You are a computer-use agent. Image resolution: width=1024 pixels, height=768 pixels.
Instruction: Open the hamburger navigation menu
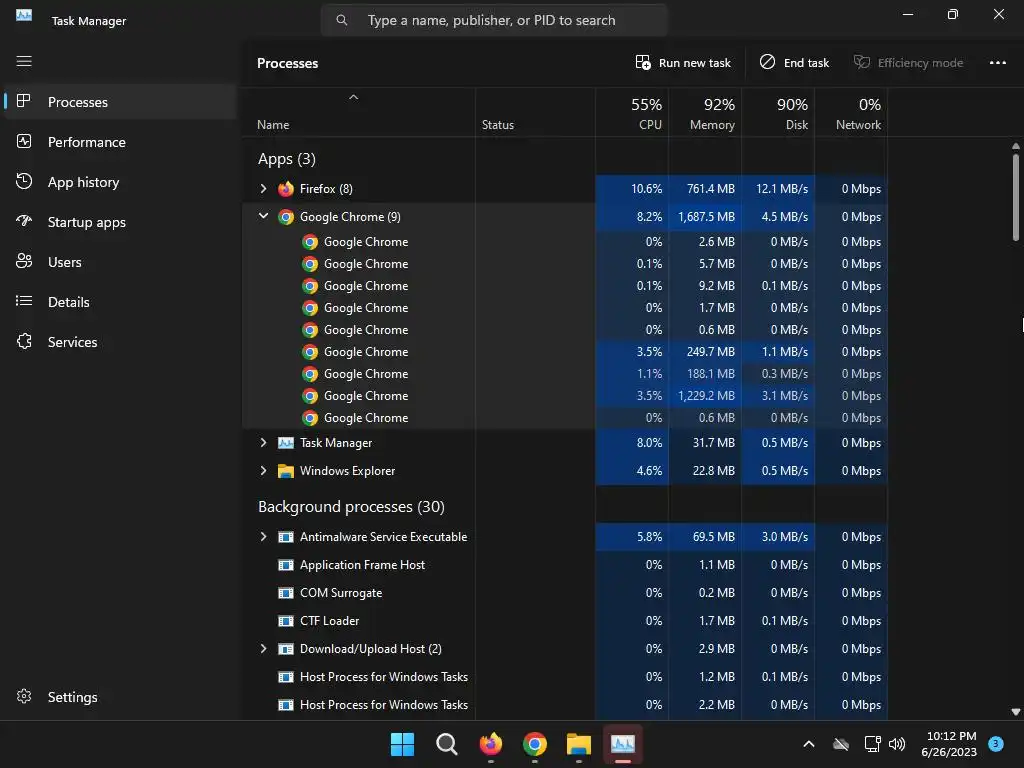pyautogui.click(x=24, y=61)
